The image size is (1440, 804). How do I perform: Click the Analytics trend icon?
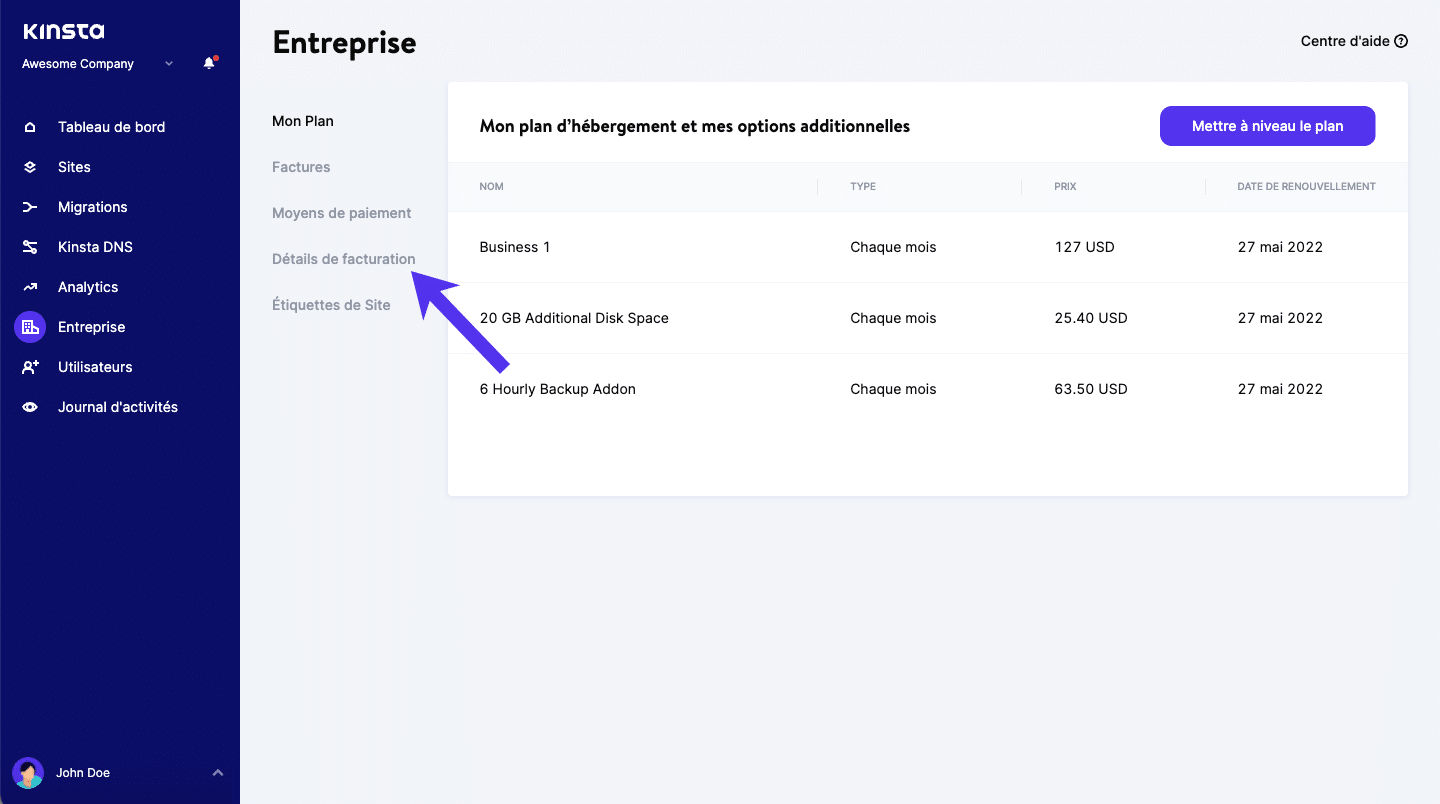click(30, 287)
